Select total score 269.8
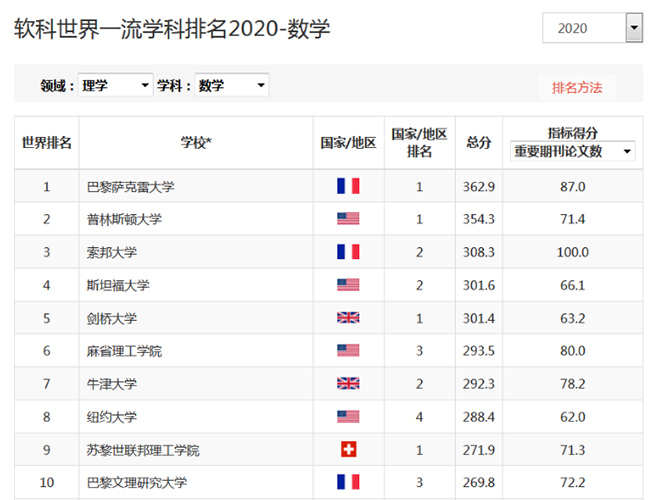 pos(479,482)
